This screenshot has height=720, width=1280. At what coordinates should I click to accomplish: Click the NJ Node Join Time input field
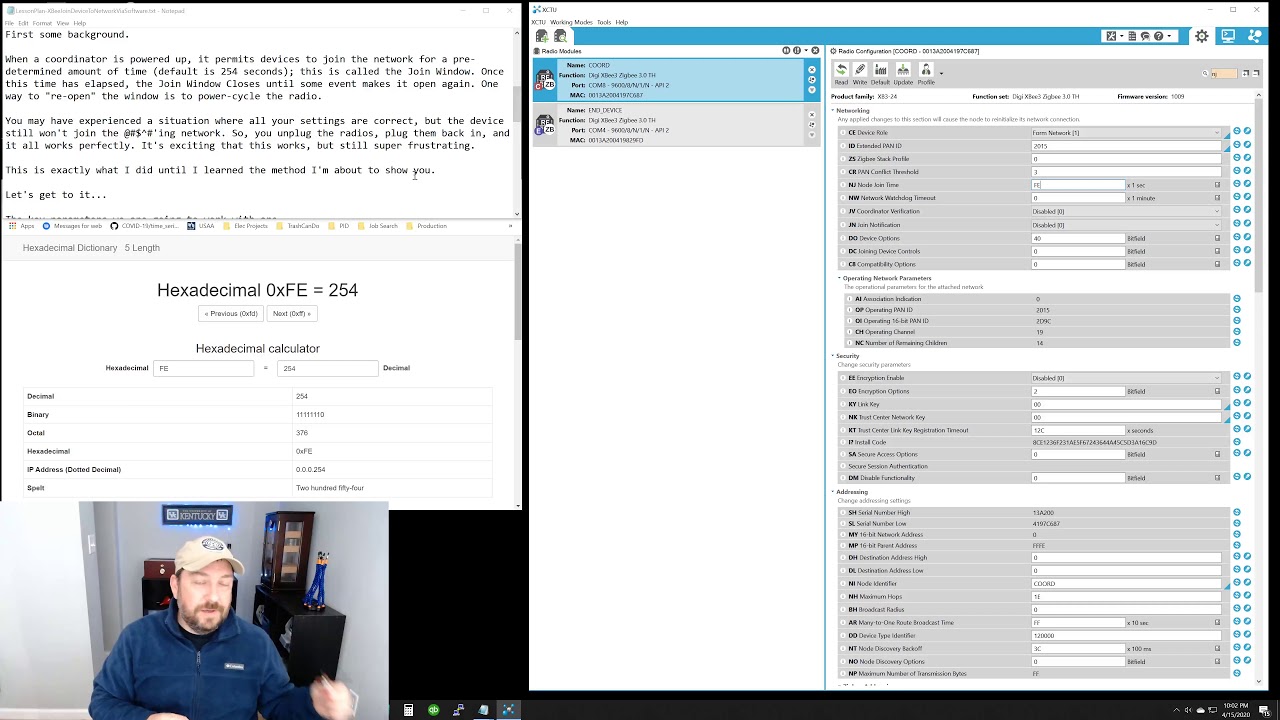pyautogui.click(x=1078, y=185)
